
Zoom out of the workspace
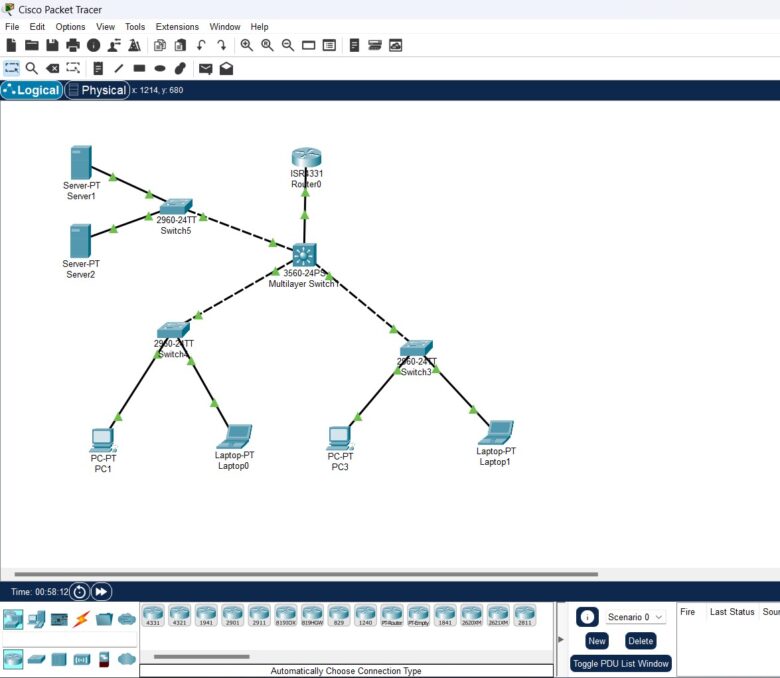[x=288, y=45]
